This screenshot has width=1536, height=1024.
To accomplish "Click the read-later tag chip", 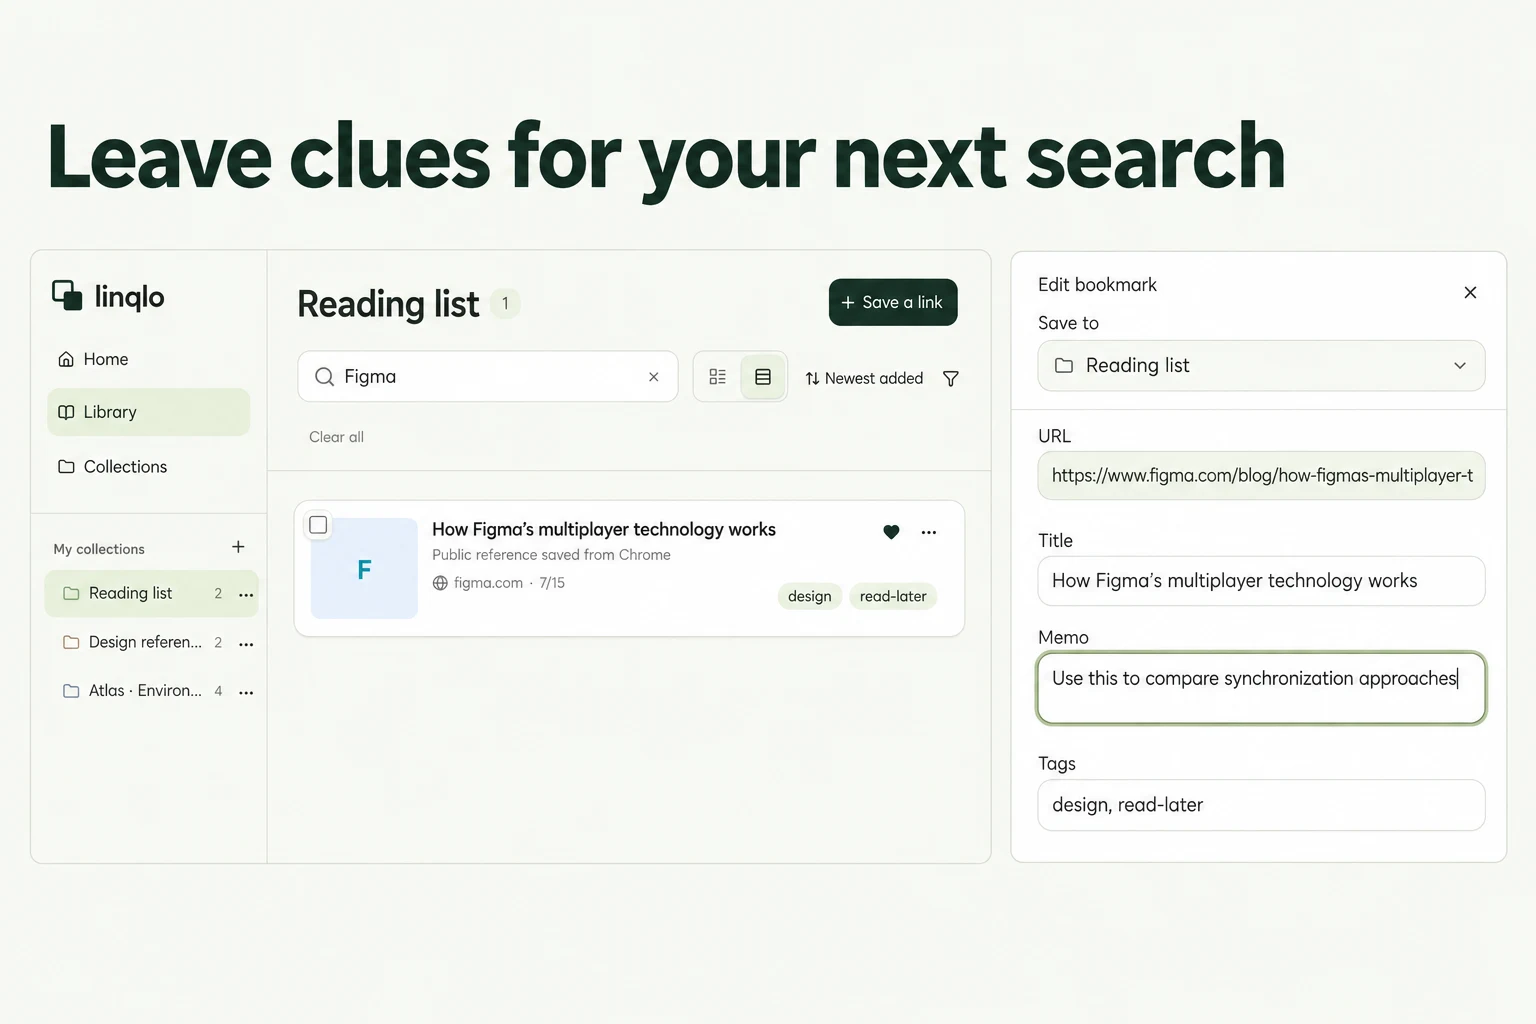I will click(x=893, y=596).
